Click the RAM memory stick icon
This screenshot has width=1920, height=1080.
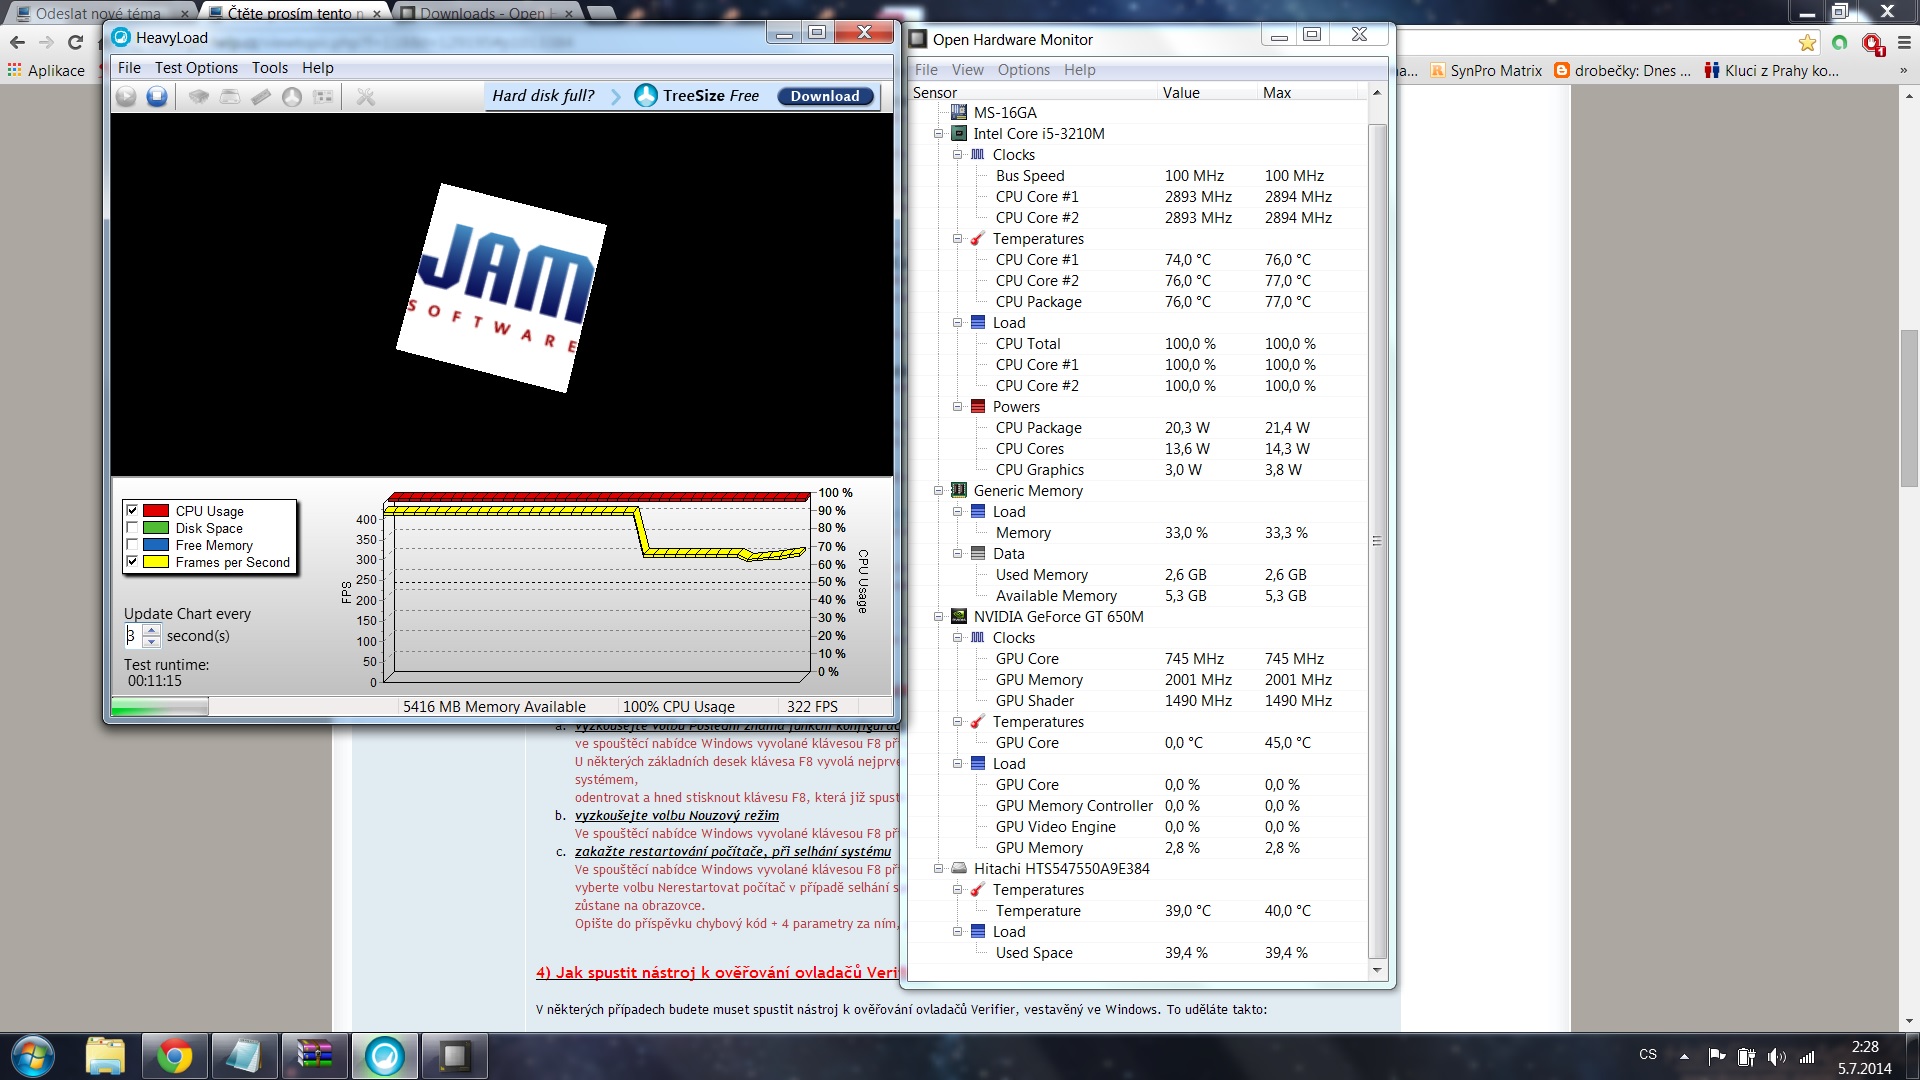click(x=261, y=96)
